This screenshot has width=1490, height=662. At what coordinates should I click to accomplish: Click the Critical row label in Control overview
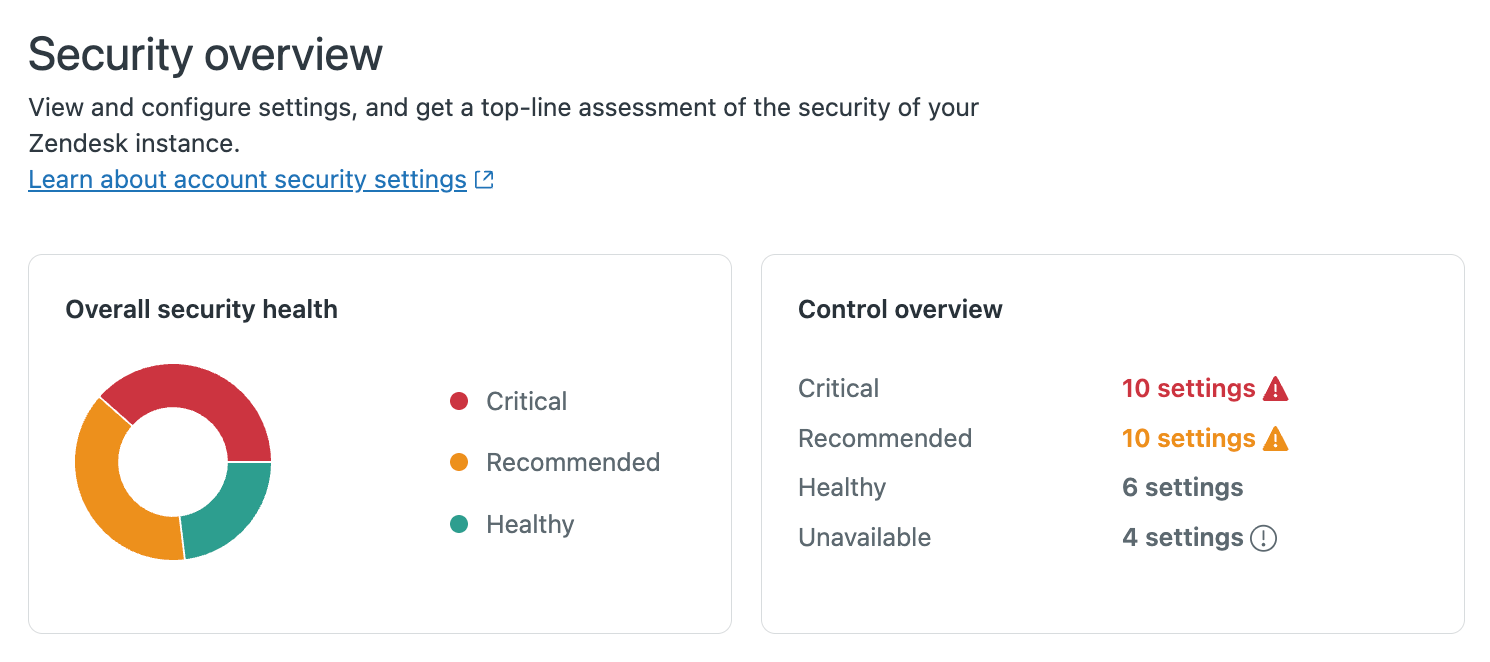838,389
